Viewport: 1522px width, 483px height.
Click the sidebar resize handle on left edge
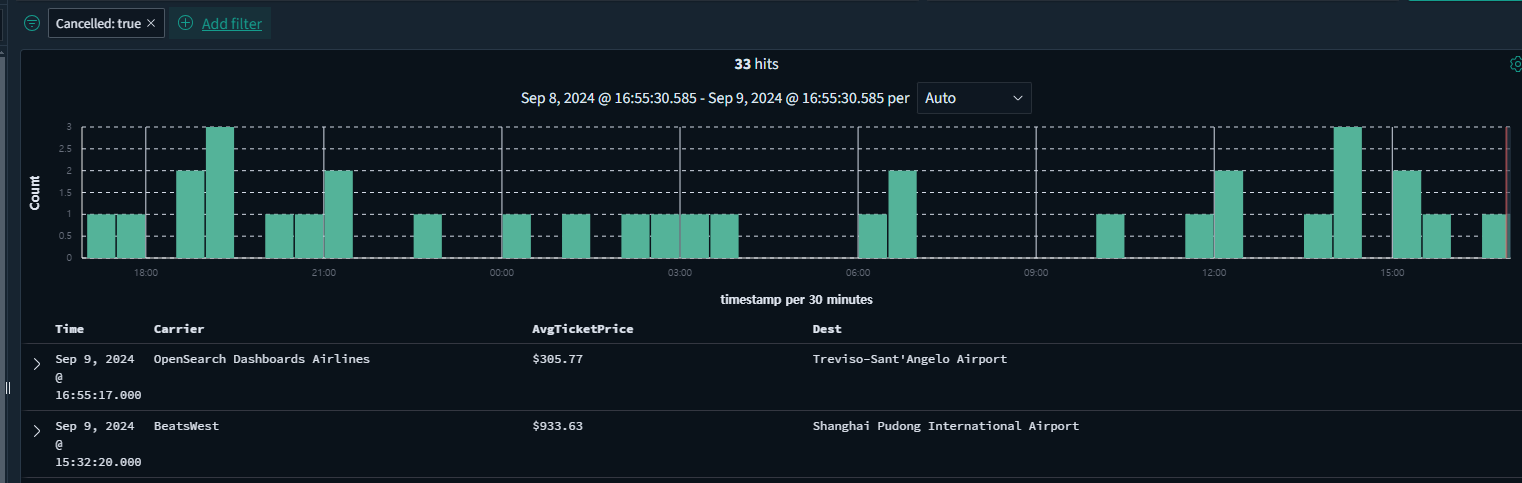(x=8, y=388)
